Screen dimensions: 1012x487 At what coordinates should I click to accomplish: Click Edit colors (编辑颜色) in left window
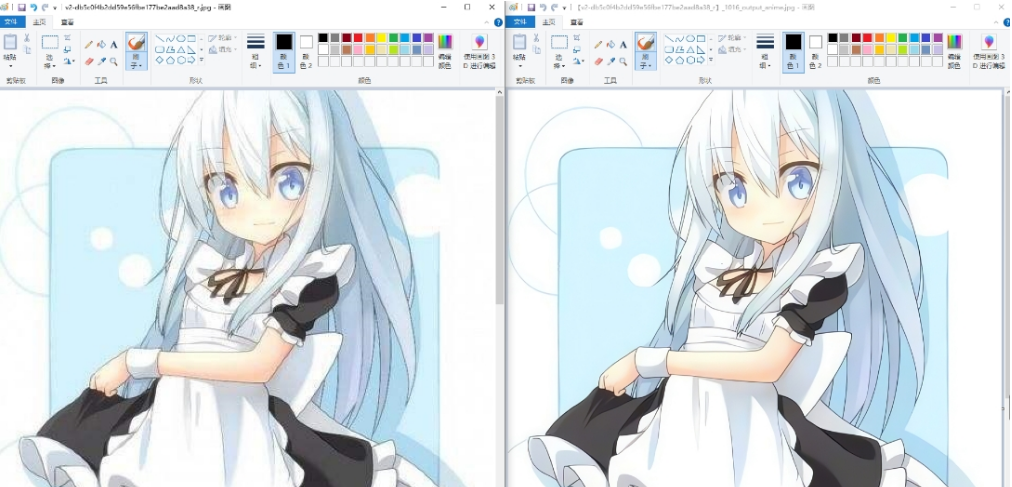(445, 52)
